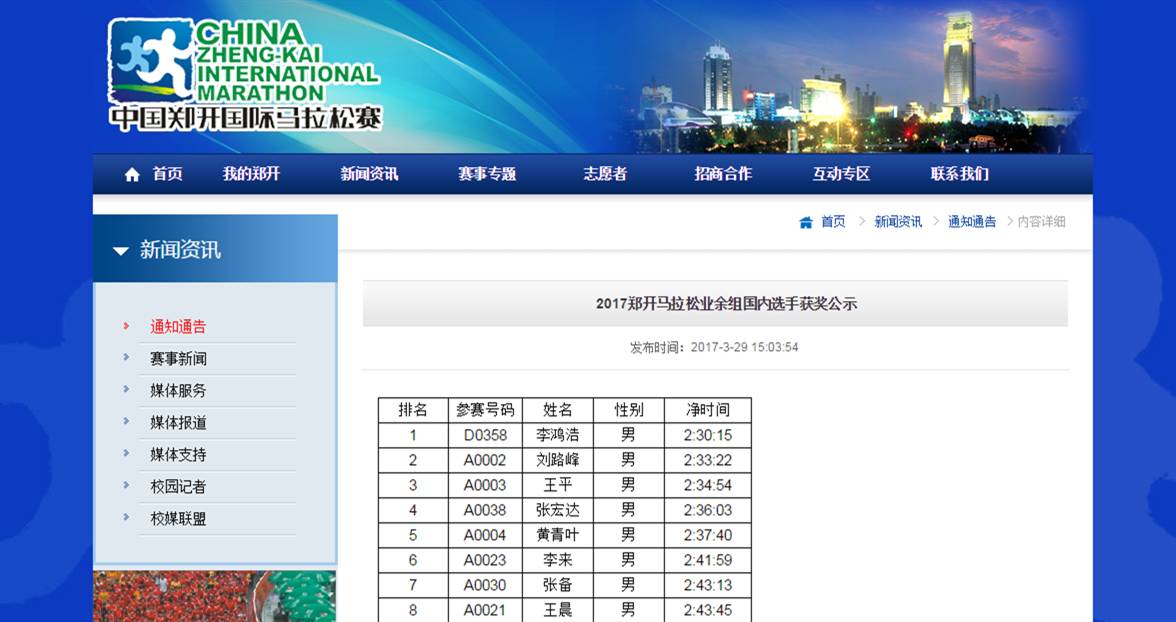
Task: Click the 参赛号码 column header
Action: [485, 410]
